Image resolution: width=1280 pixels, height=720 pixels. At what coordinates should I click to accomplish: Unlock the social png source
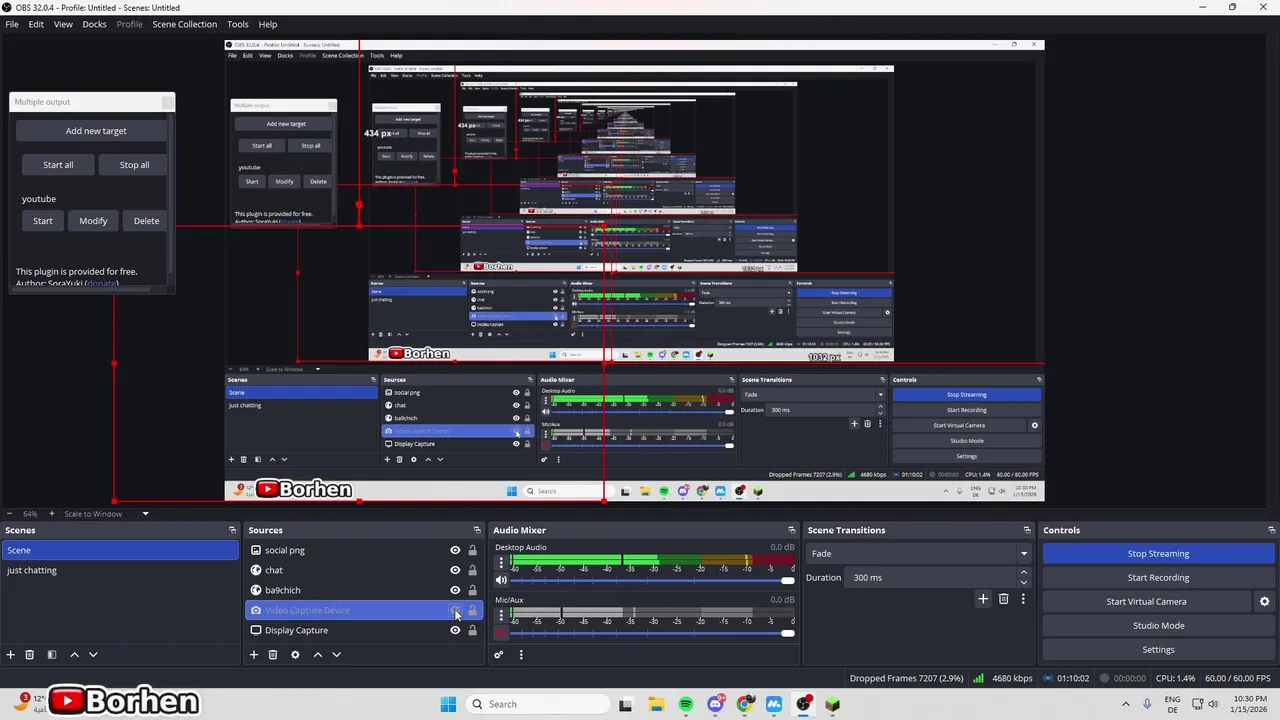coord(473,550)
